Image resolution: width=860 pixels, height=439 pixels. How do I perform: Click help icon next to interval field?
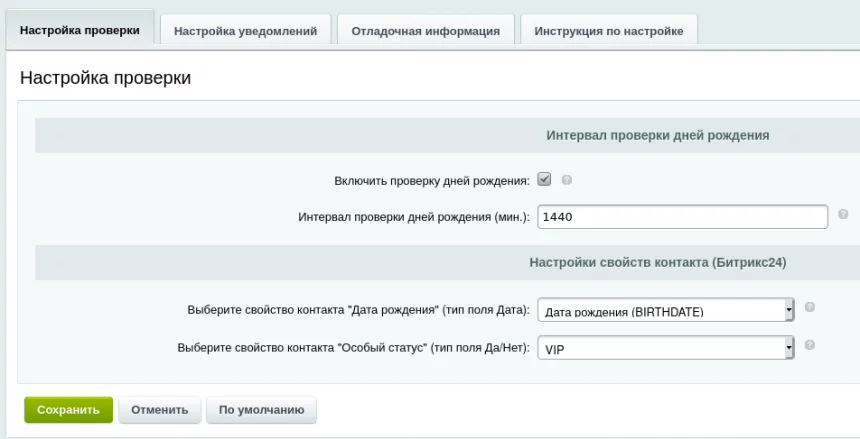(843, 214)
